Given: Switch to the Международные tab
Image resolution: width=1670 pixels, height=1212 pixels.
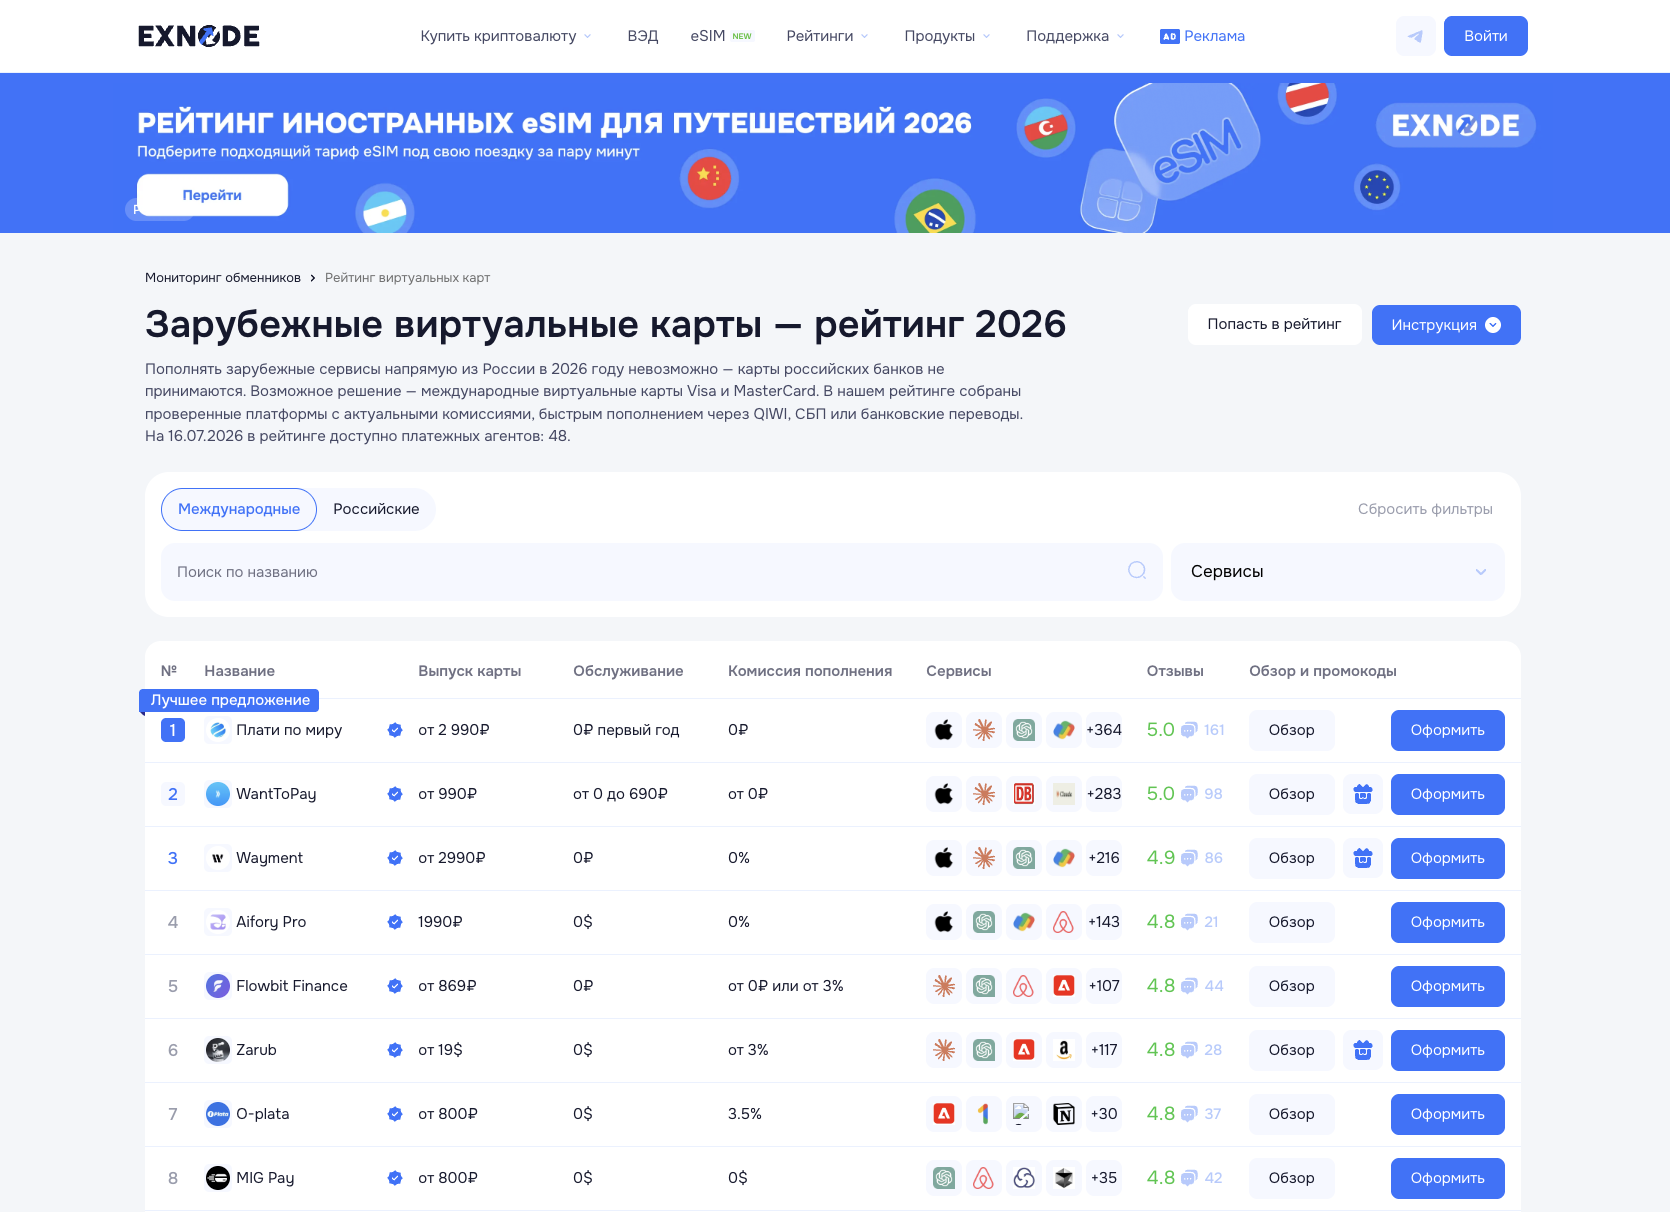Looking at the screenshot, I should coord(239,509).
